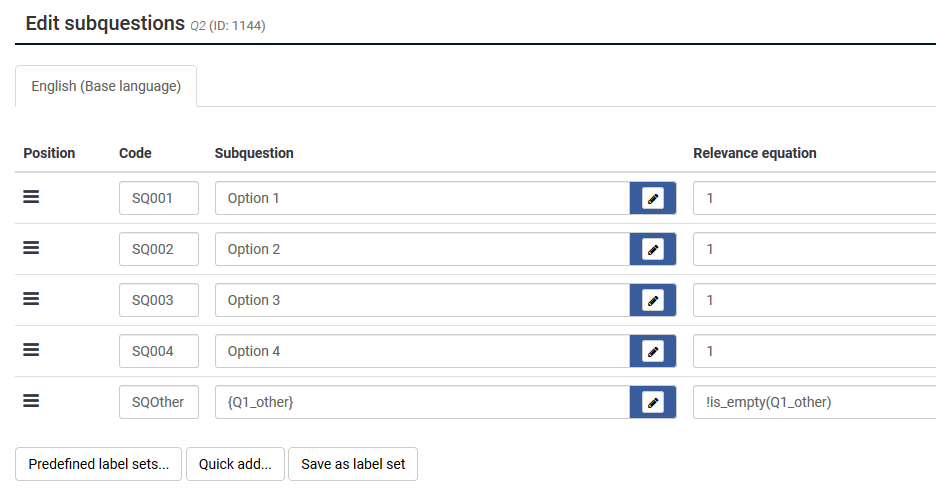Open the Quick add dialog
This screenshot has width=936, height=499.
[x=235, y=464]
